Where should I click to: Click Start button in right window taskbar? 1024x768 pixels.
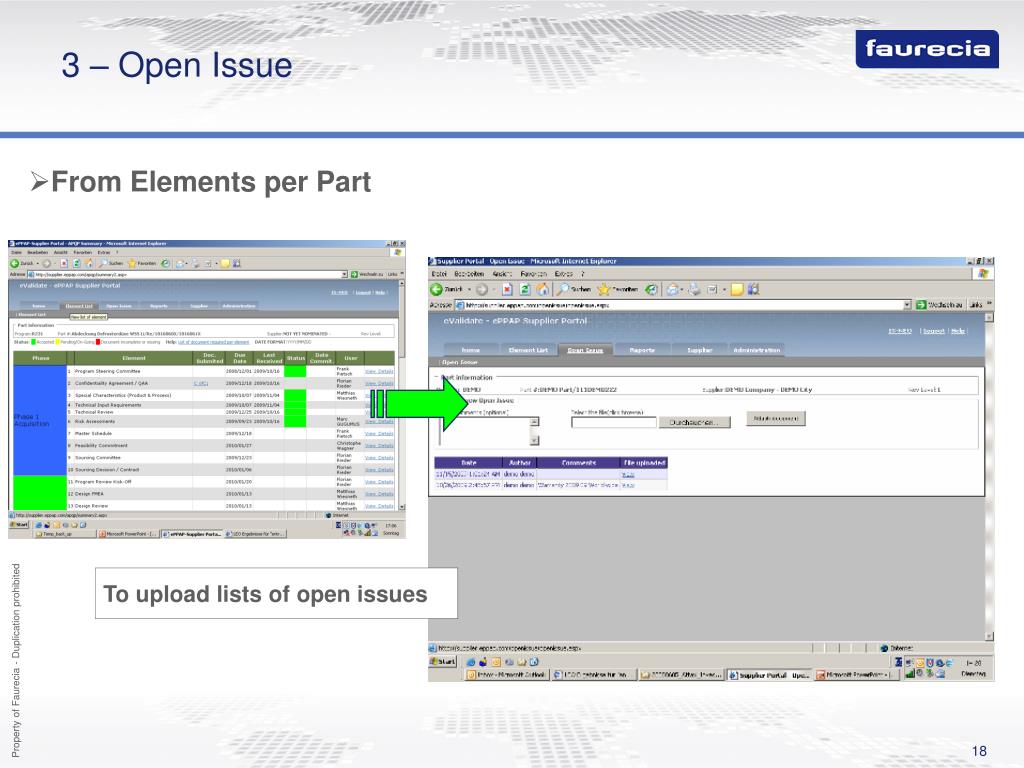pyautogui.click(x=443, y=662)
